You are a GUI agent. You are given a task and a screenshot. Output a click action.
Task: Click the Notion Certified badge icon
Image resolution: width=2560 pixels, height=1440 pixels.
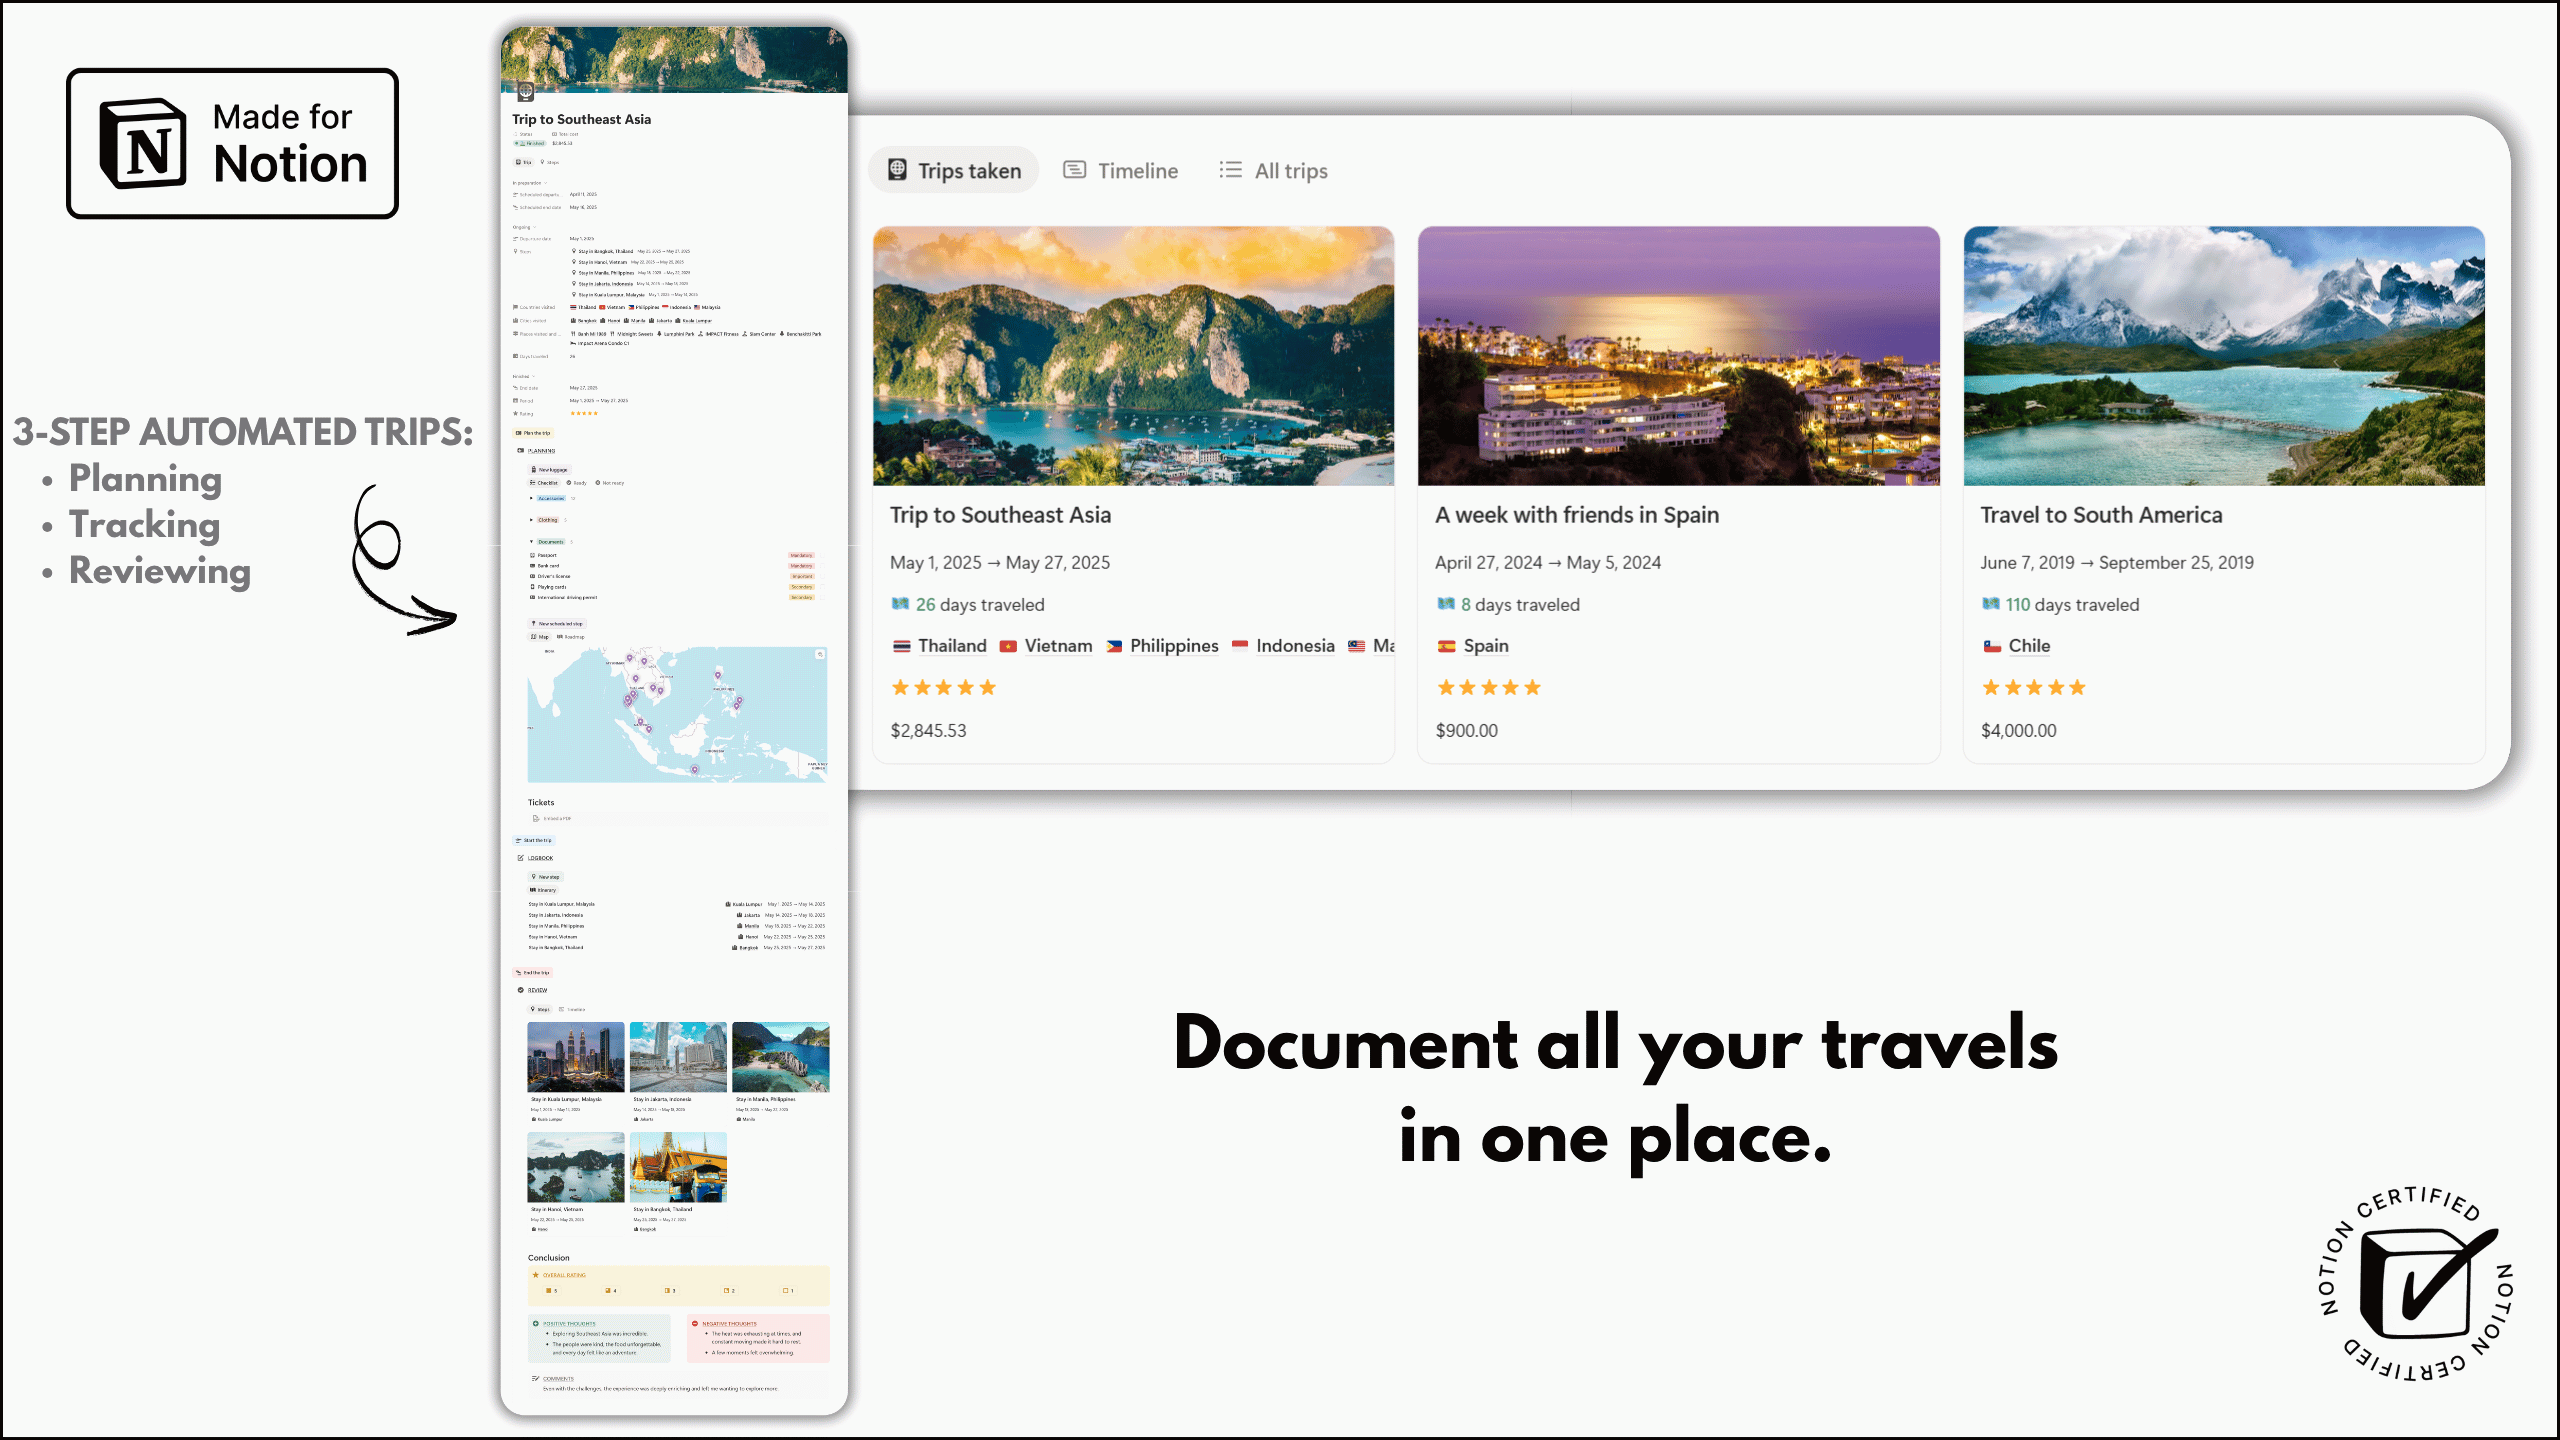[2415, 1284]
